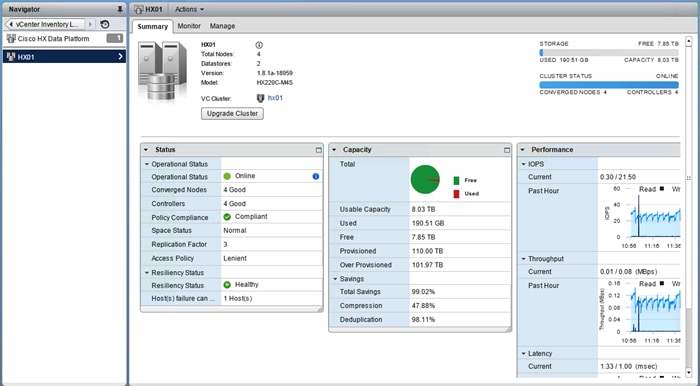
Task: Collapse the Capacity panel
Action: pos(334,150)
